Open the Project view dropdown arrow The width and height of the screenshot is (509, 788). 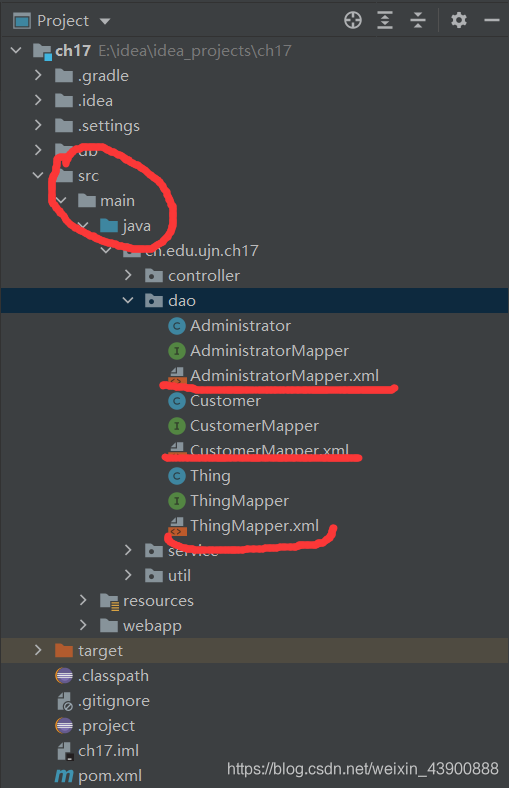105,21
